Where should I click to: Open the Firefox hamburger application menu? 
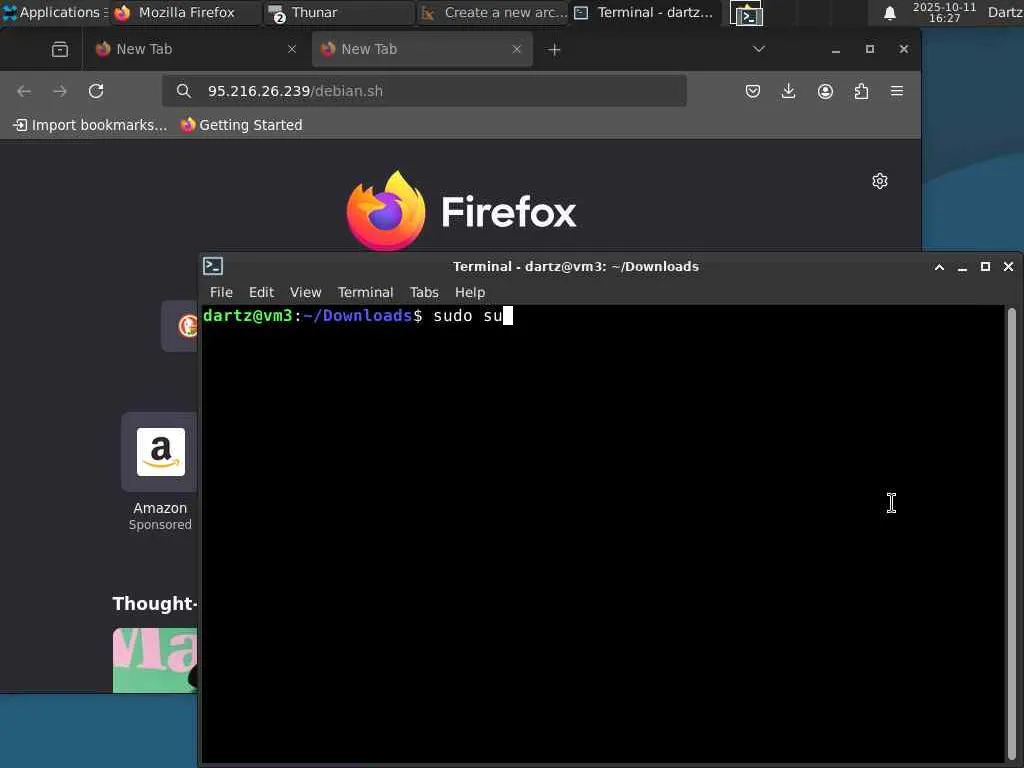click(897, 91)
